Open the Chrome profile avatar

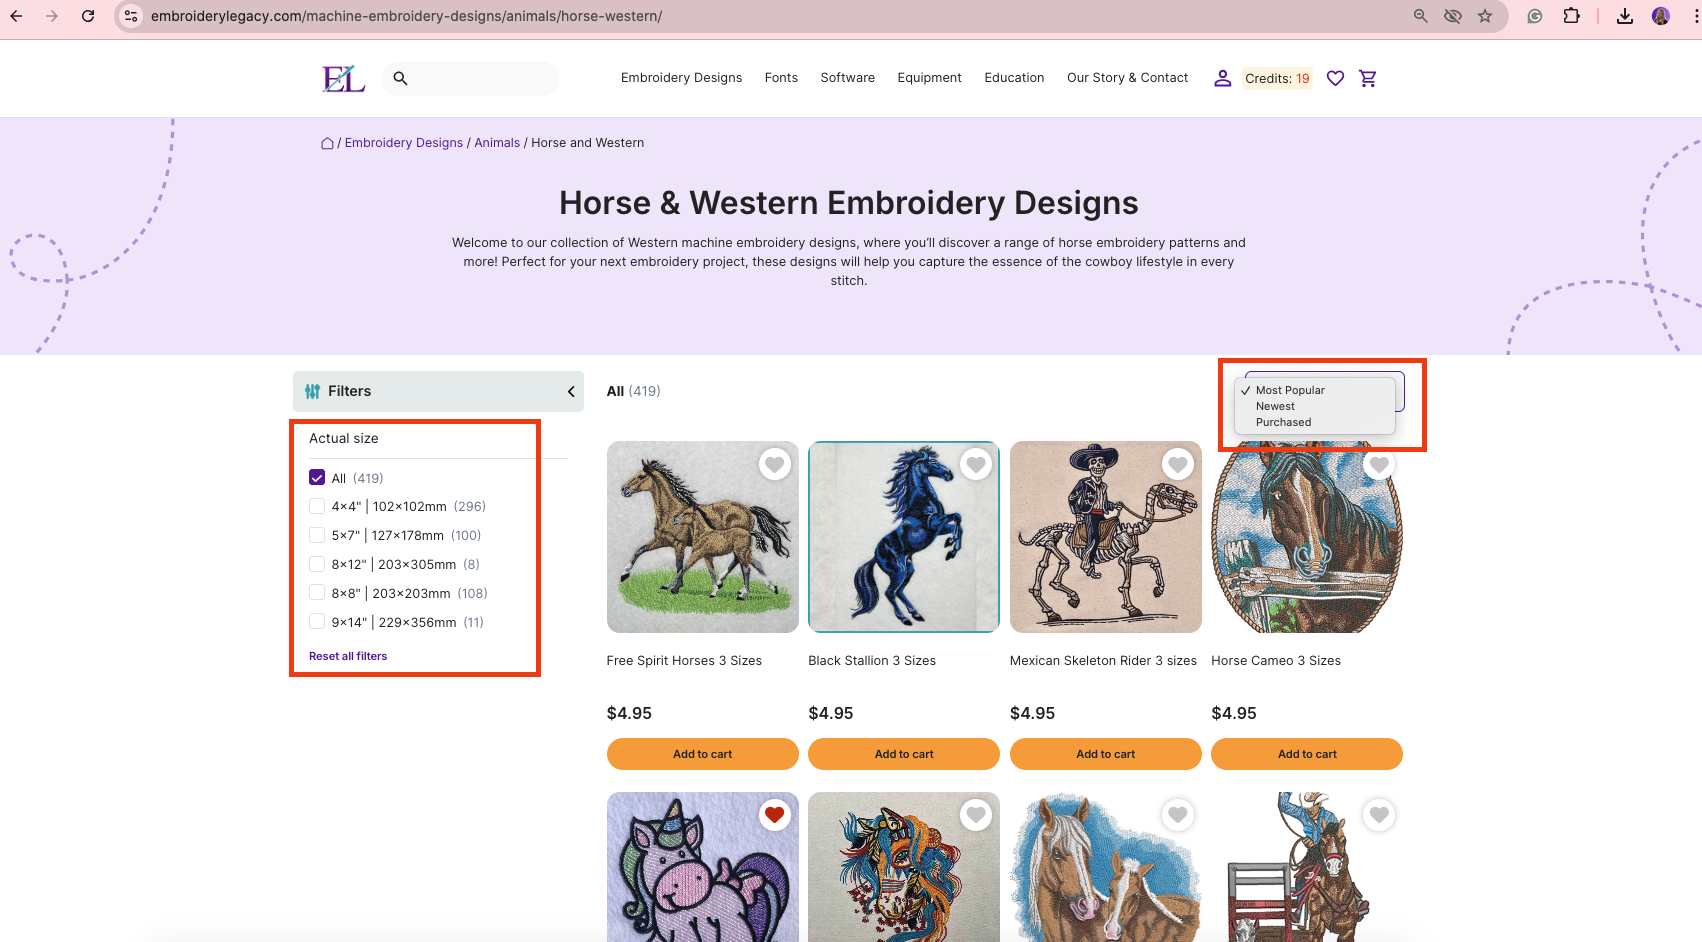1661,16
